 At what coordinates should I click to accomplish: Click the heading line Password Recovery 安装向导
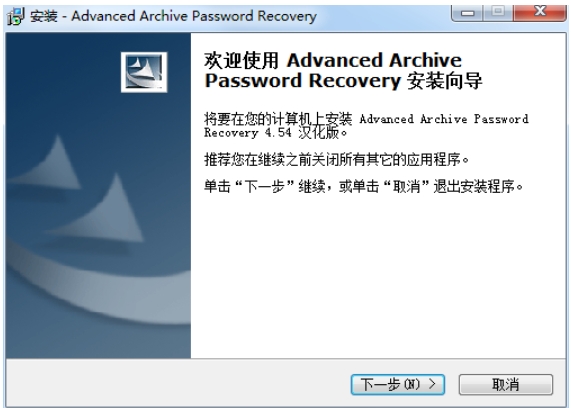click(x=343, y=81)
